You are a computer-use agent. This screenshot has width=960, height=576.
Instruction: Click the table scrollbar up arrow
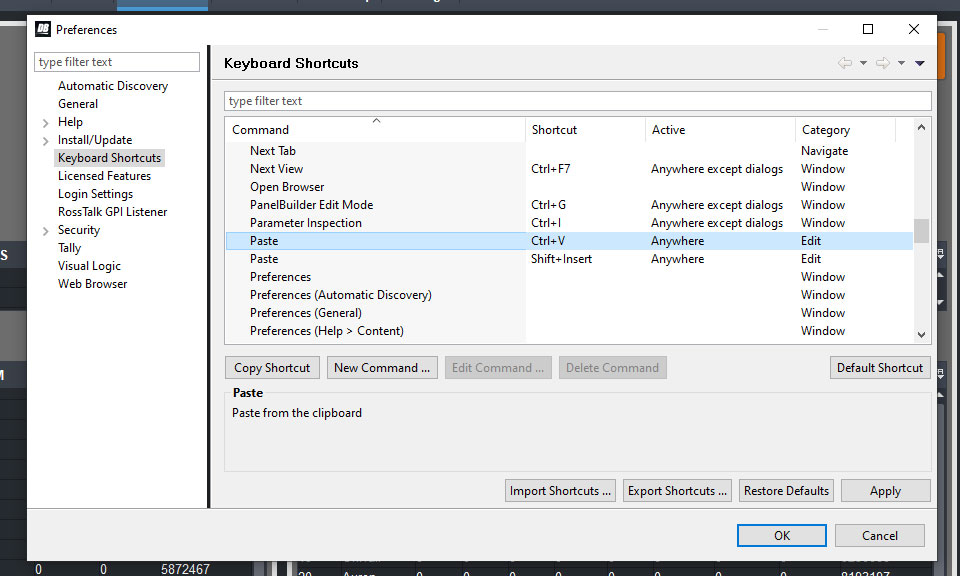tap(921, 128)
